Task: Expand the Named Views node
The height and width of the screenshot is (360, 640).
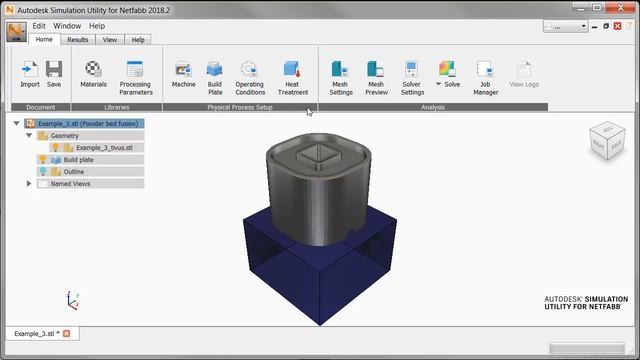Action: click(29, 184)
